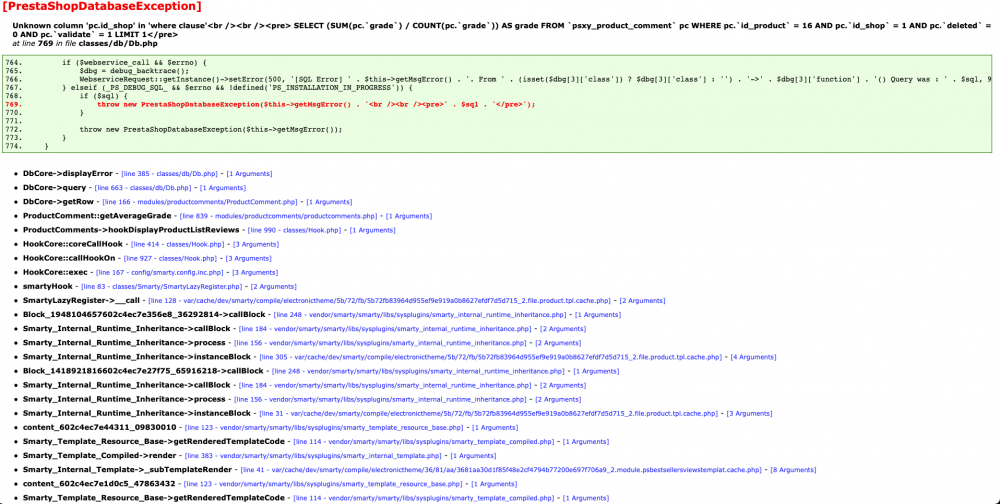Open file link for DbCore->displayError line 385
Image resolution: width=1000 pixels, height=504 pixels.
170,174
